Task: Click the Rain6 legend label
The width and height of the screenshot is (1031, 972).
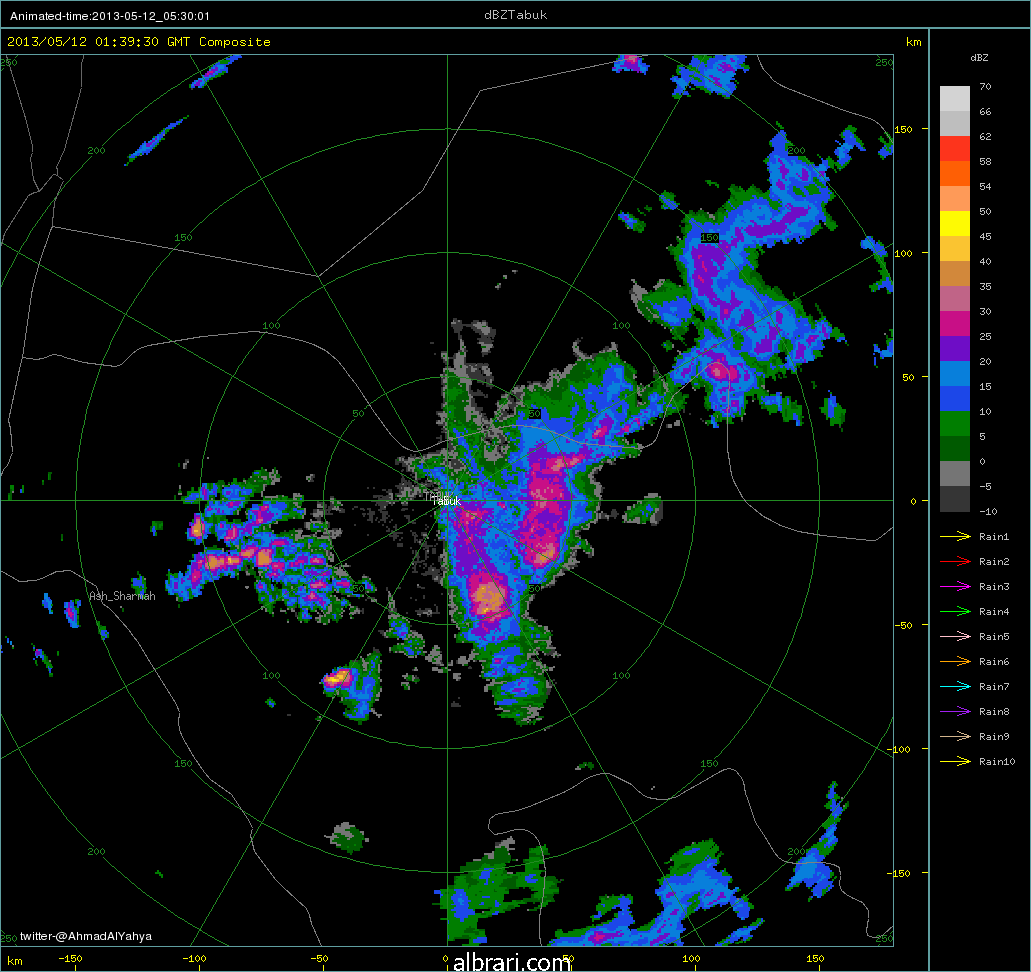Action: coord(994,662)
